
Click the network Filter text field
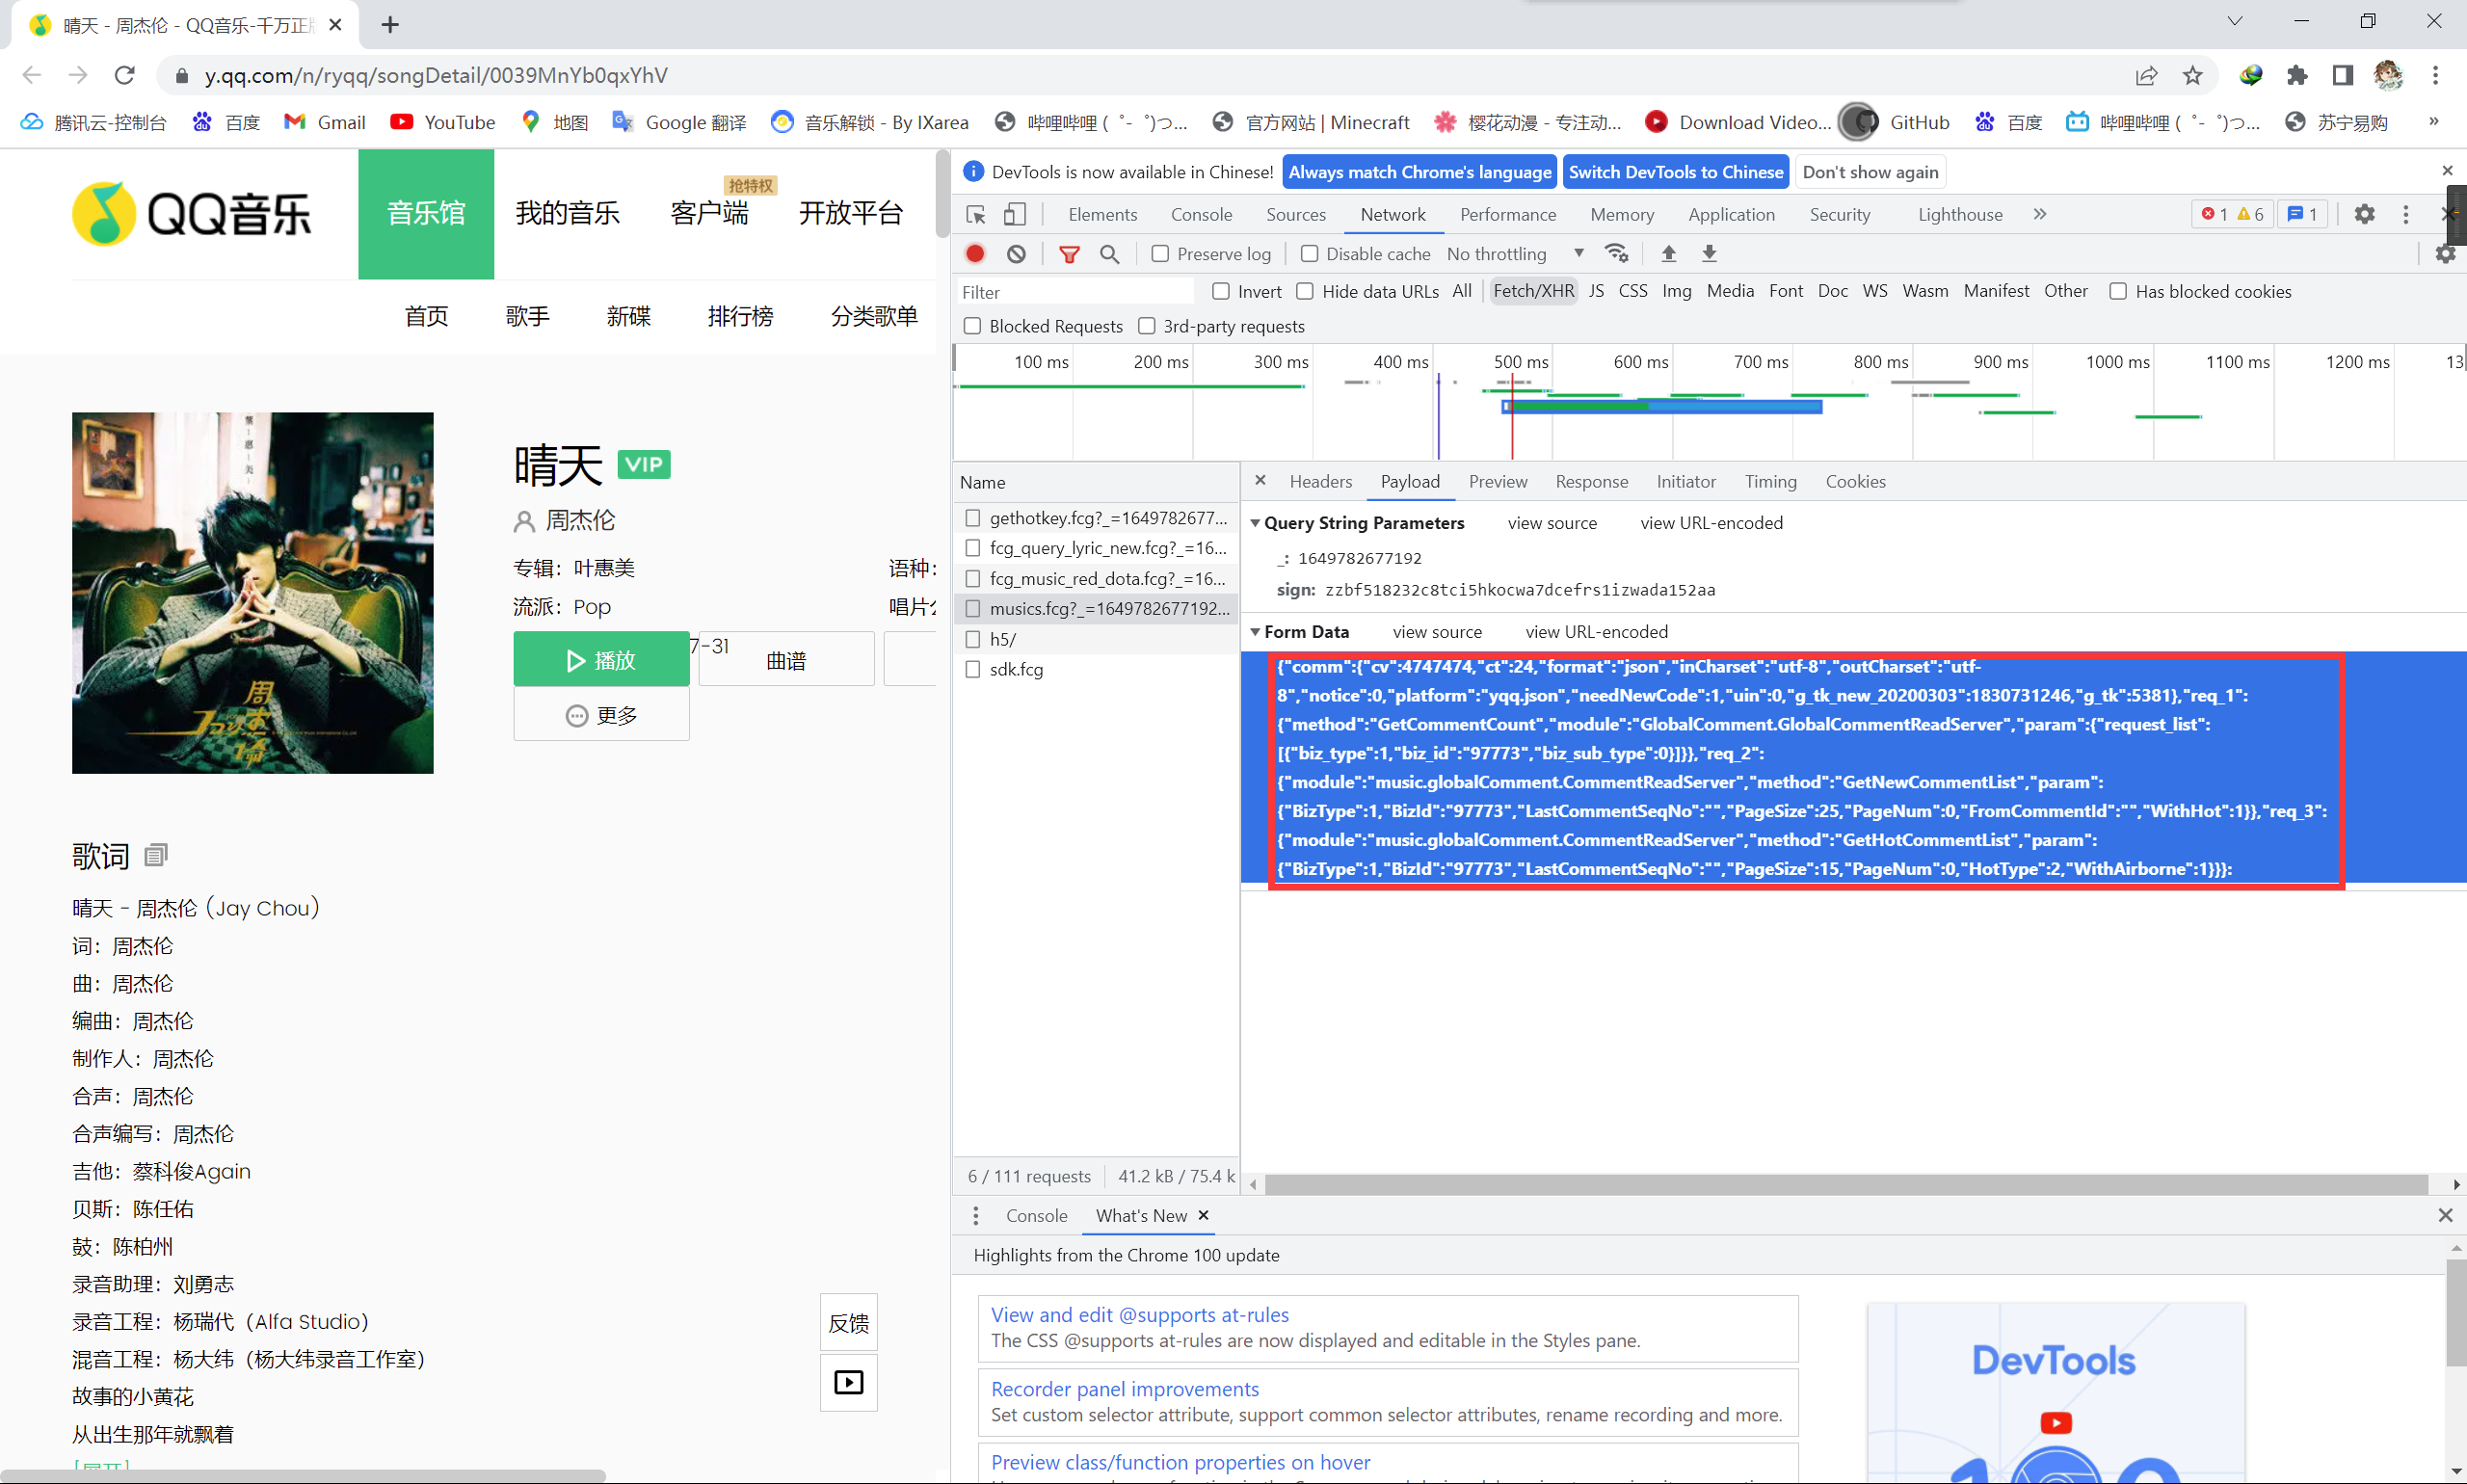[x=1075, y=292]
